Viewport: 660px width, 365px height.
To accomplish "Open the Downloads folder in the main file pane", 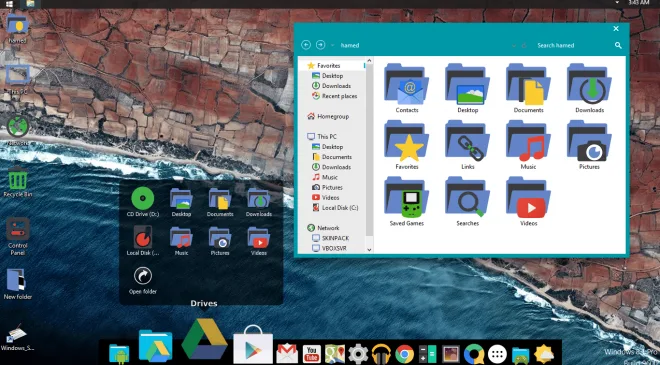I will pyautogui.click(x=589, y=88).
